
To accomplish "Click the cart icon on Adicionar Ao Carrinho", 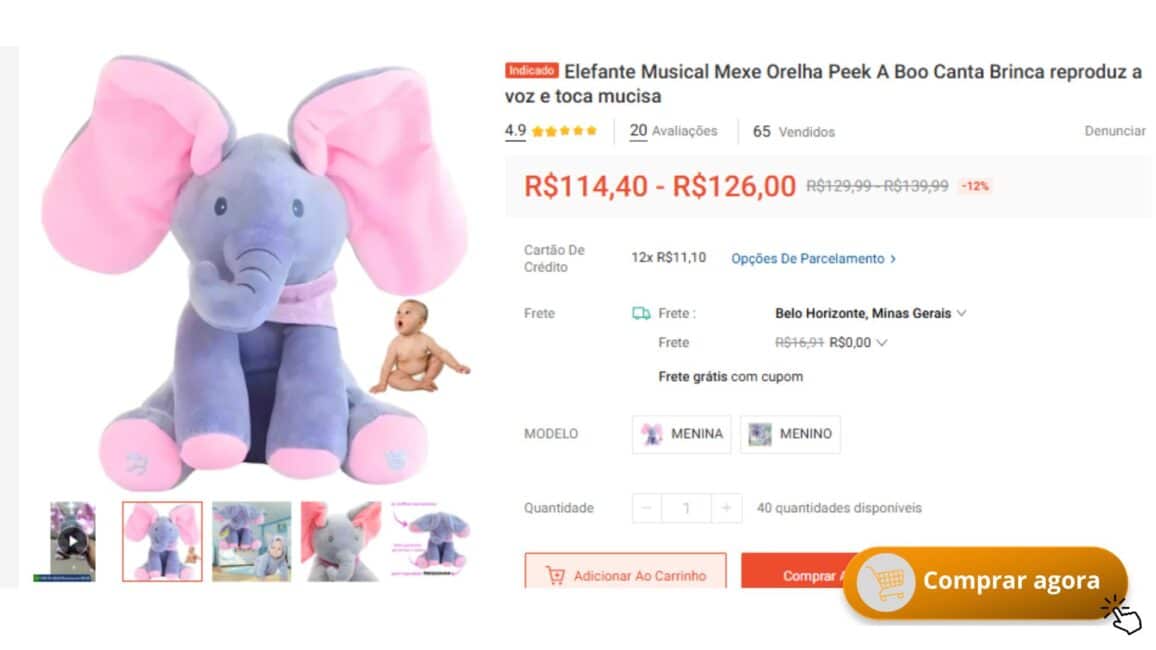I will (x=555, y=576).
